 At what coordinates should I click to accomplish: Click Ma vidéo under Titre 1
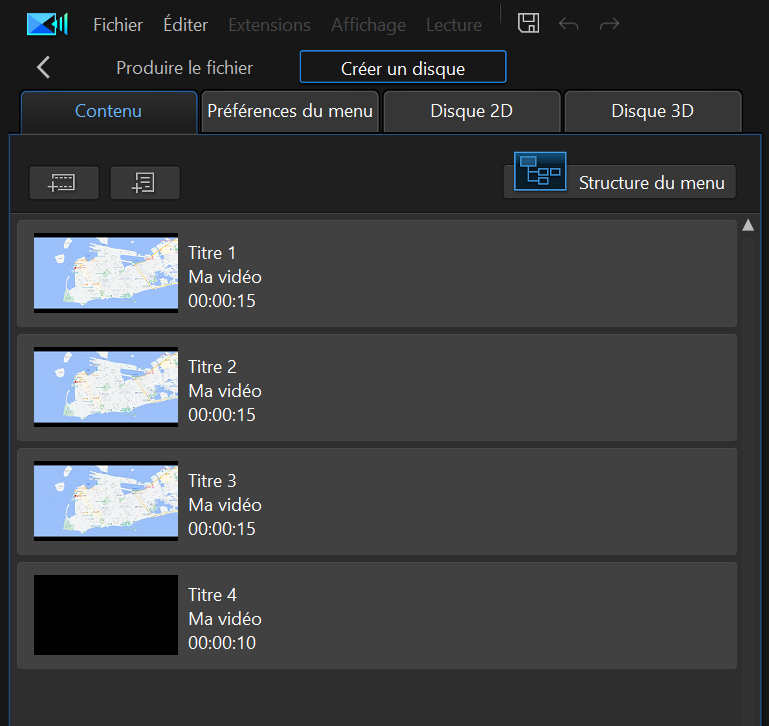(x=225, y=277)
